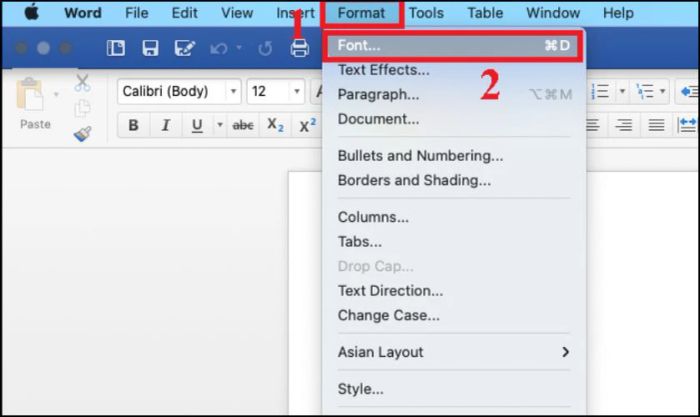
Task: Open the font size dropdown arrow
Action: pos(296,92)
